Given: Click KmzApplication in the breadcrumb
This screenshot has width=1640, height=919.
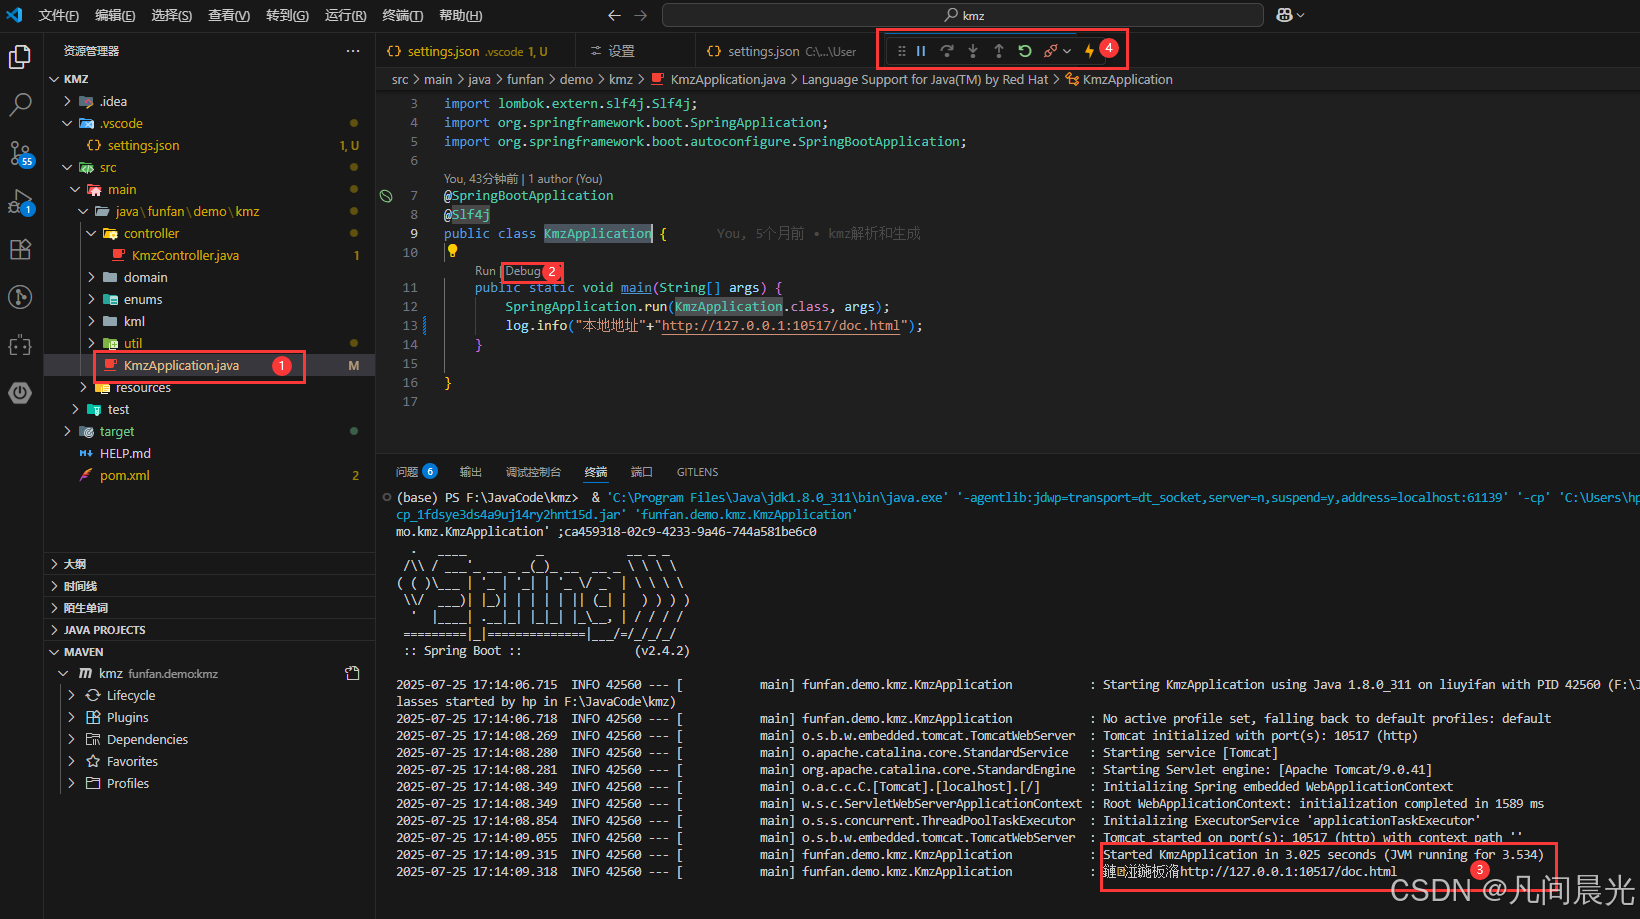Looking at the screenshot, I should [x=1127, y=79].
